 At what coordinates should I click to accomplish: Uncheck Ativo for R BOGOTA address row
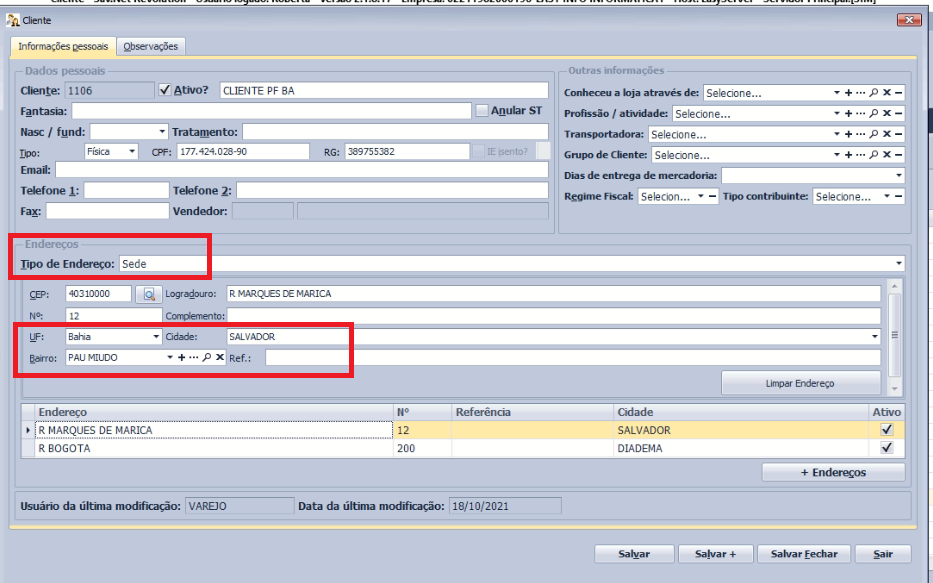coord(885,450)
